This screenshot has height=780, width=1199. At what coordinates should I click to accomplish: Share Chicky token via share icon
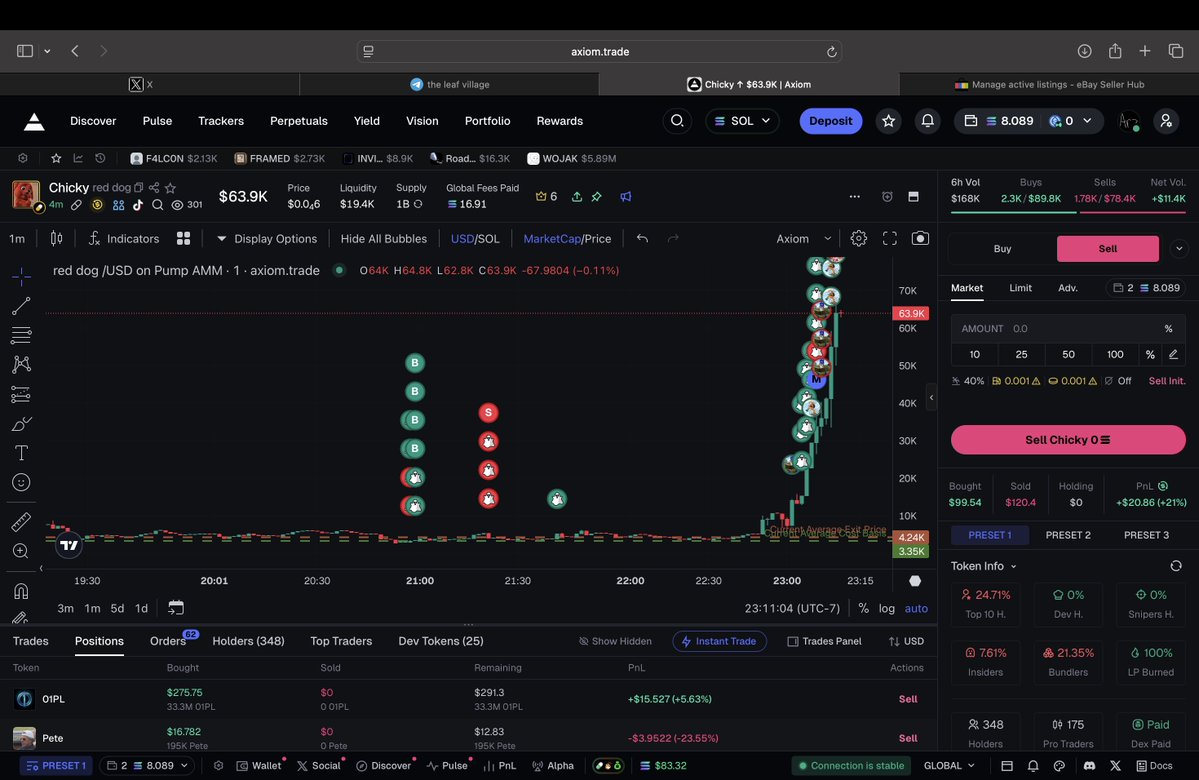pos(154,187)
